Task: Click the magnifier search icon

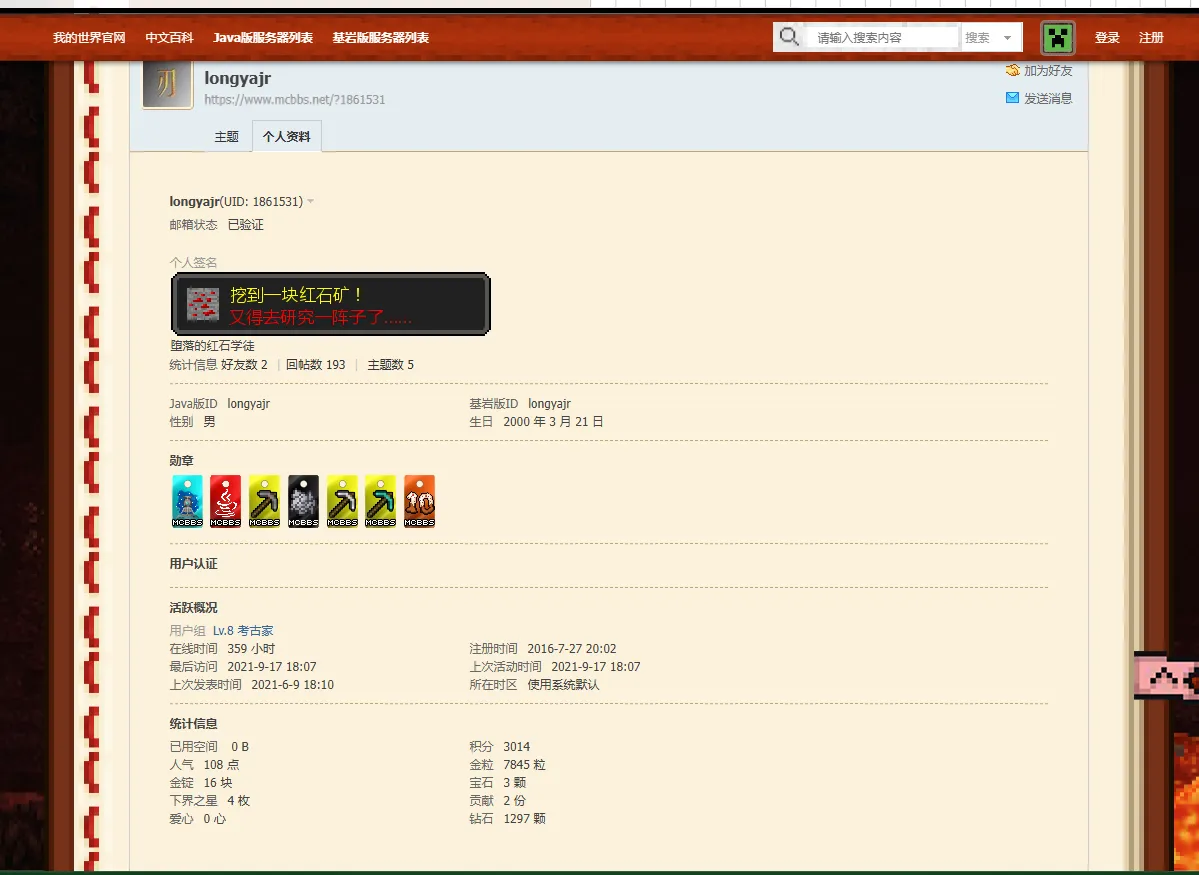Action: [x=789, y=37]
